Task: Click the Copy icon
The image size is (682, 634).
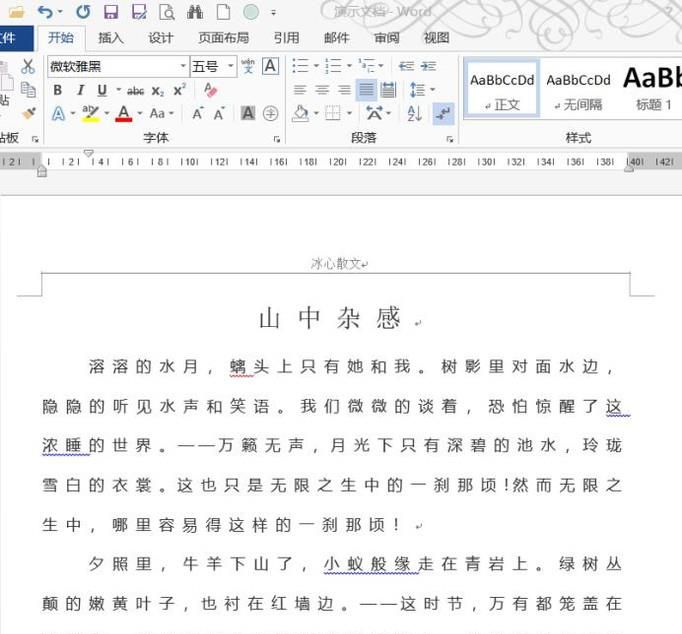Action: 28,90
